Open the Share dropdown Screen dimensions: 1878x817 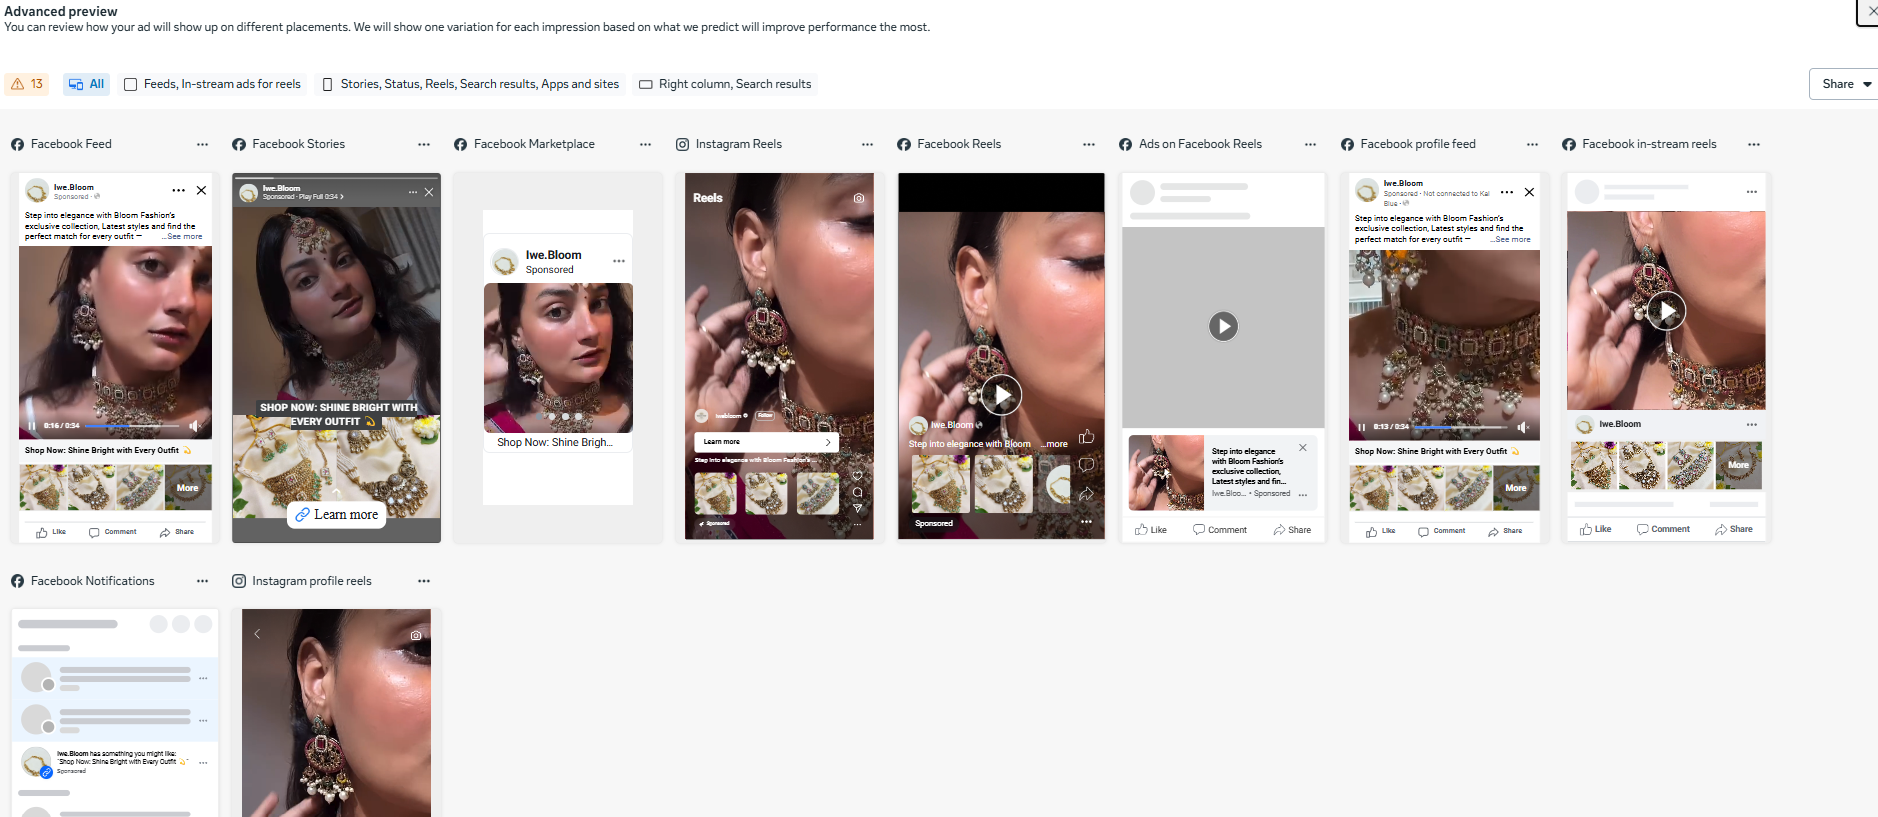click(1845, 84)
